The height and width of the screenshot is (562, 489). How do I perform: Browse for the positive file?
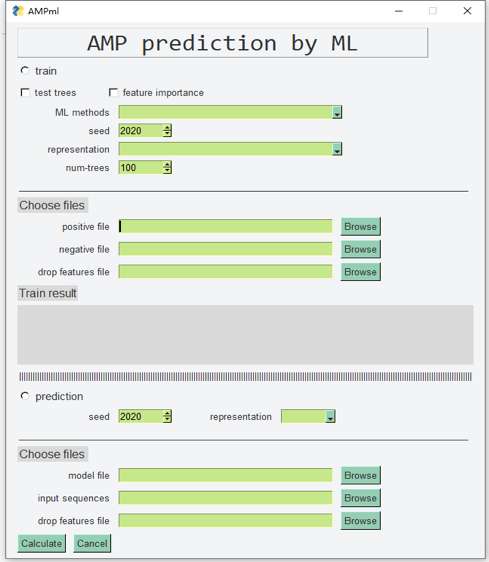pos(360,227)
